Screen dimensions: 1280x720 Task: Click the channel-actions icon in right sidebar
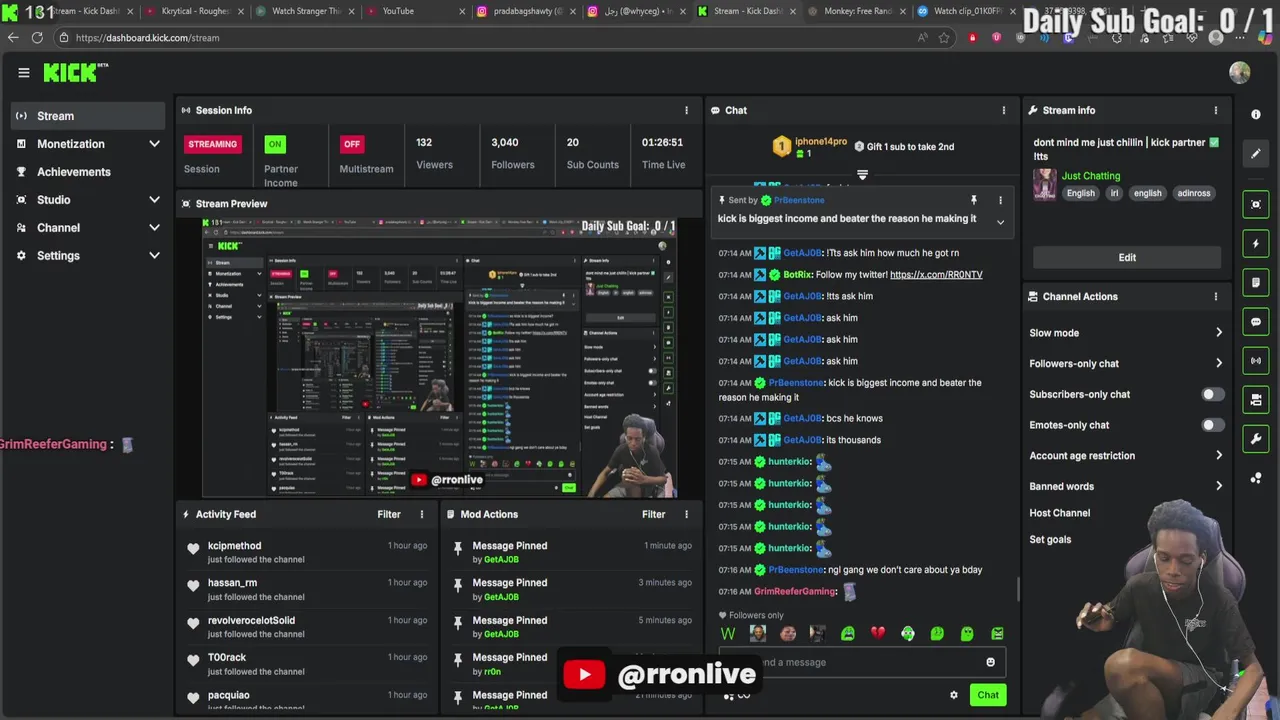(1256, 400)
